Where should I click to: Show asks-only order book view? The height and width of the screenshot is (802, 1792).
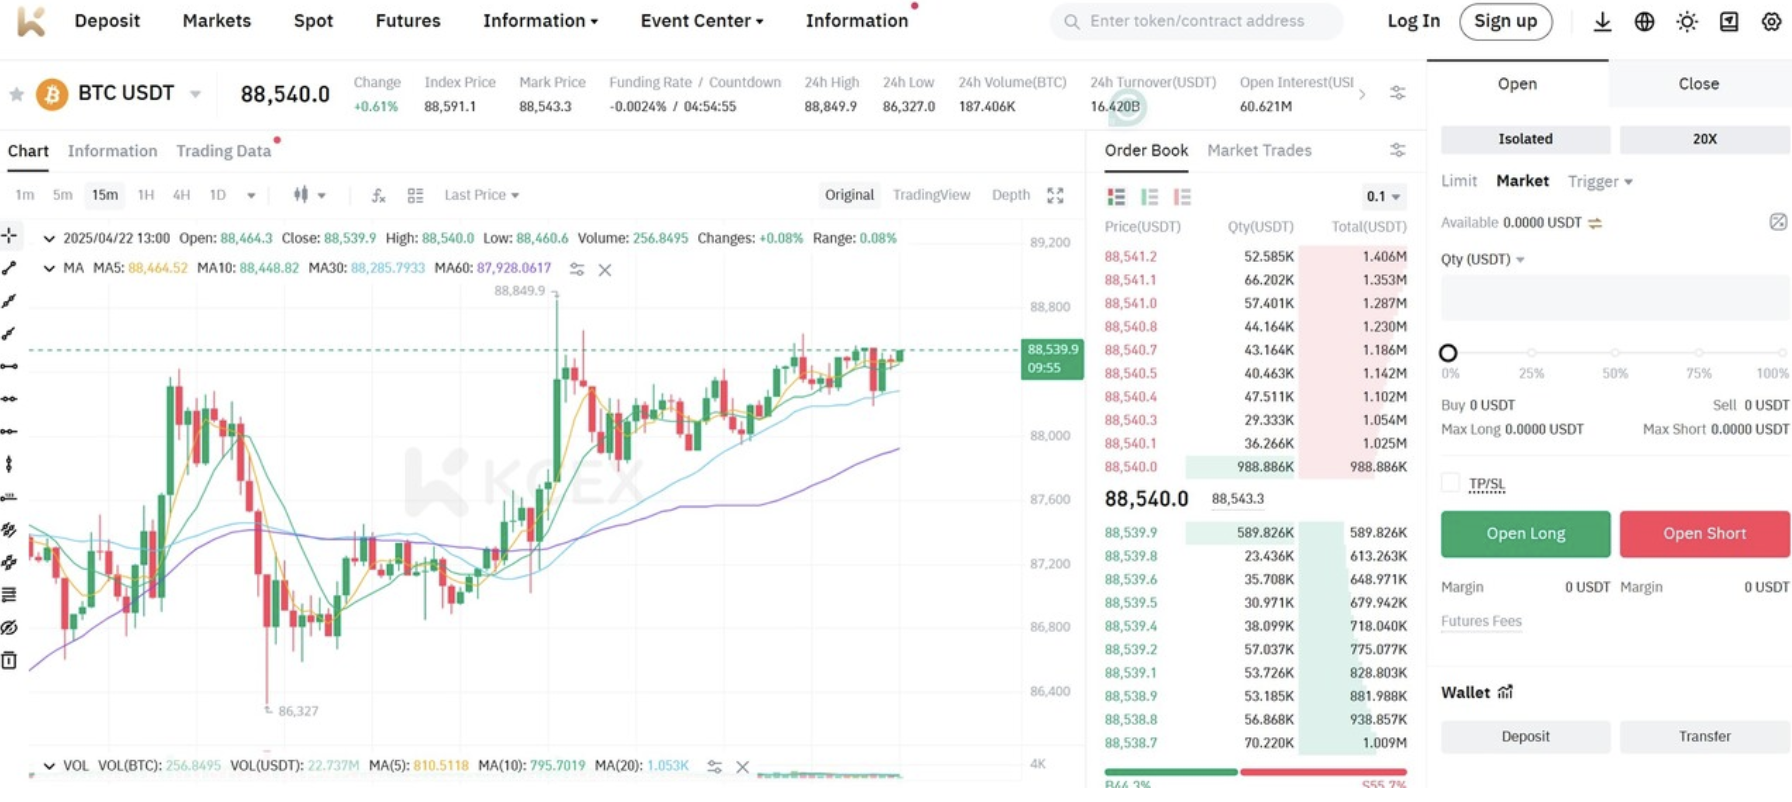click(x=1182, y=197)
